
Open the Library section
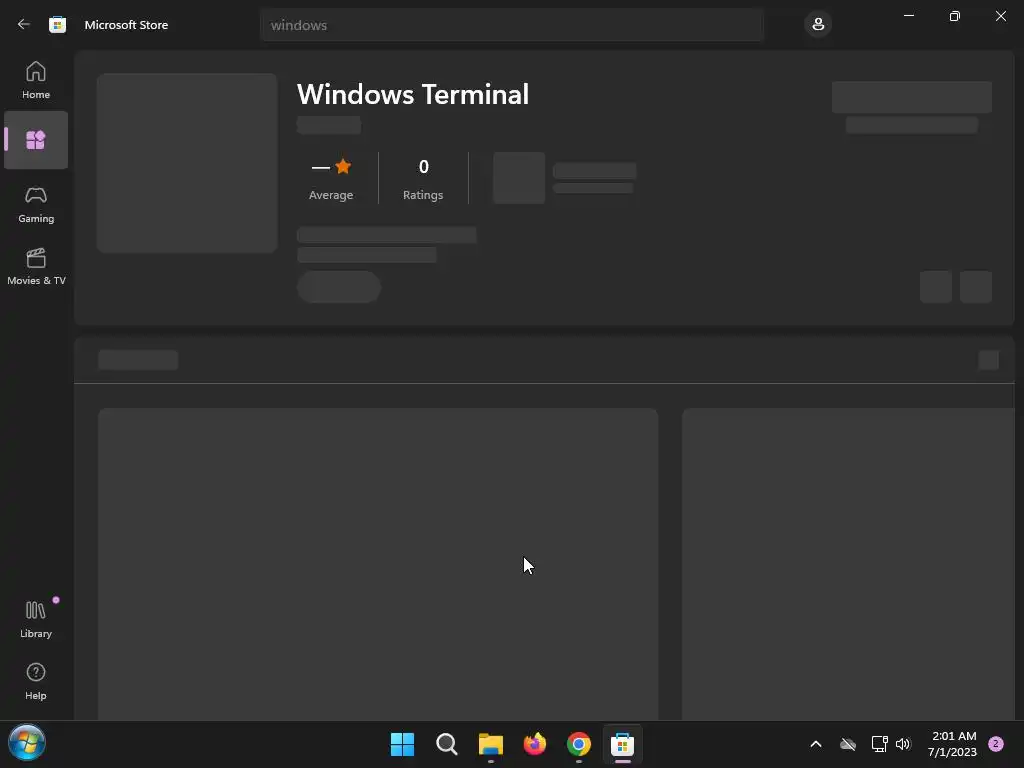pos(36,619)
